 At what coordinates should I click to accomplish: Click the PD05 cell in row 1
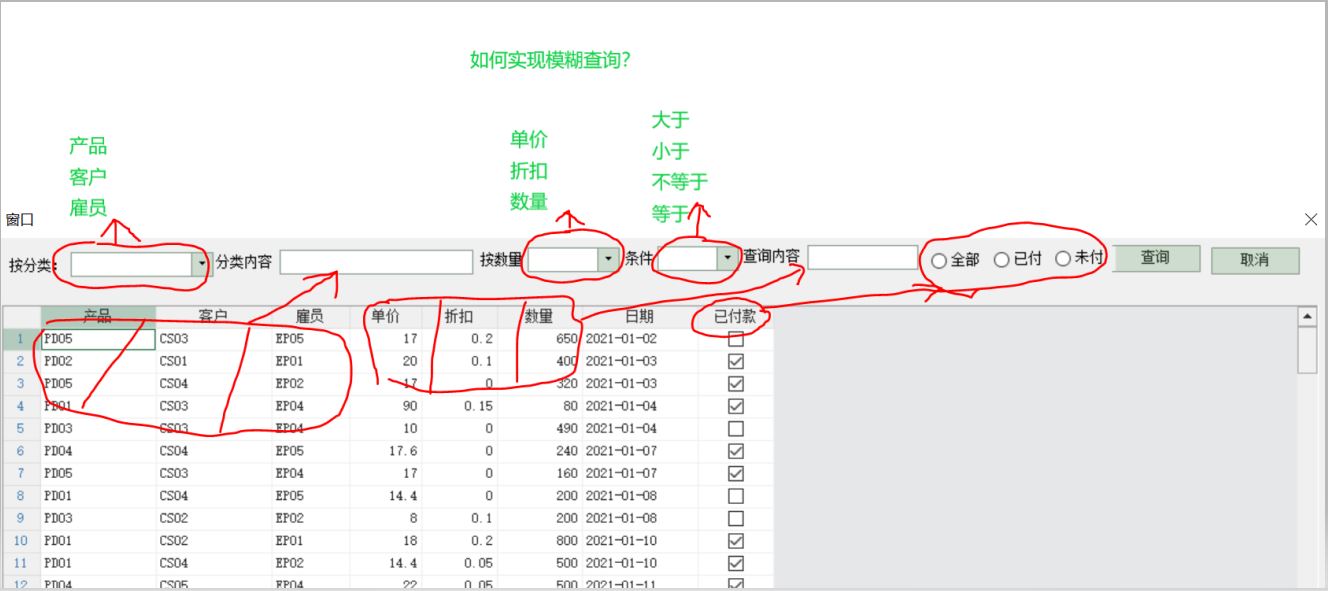click(98, 339)
